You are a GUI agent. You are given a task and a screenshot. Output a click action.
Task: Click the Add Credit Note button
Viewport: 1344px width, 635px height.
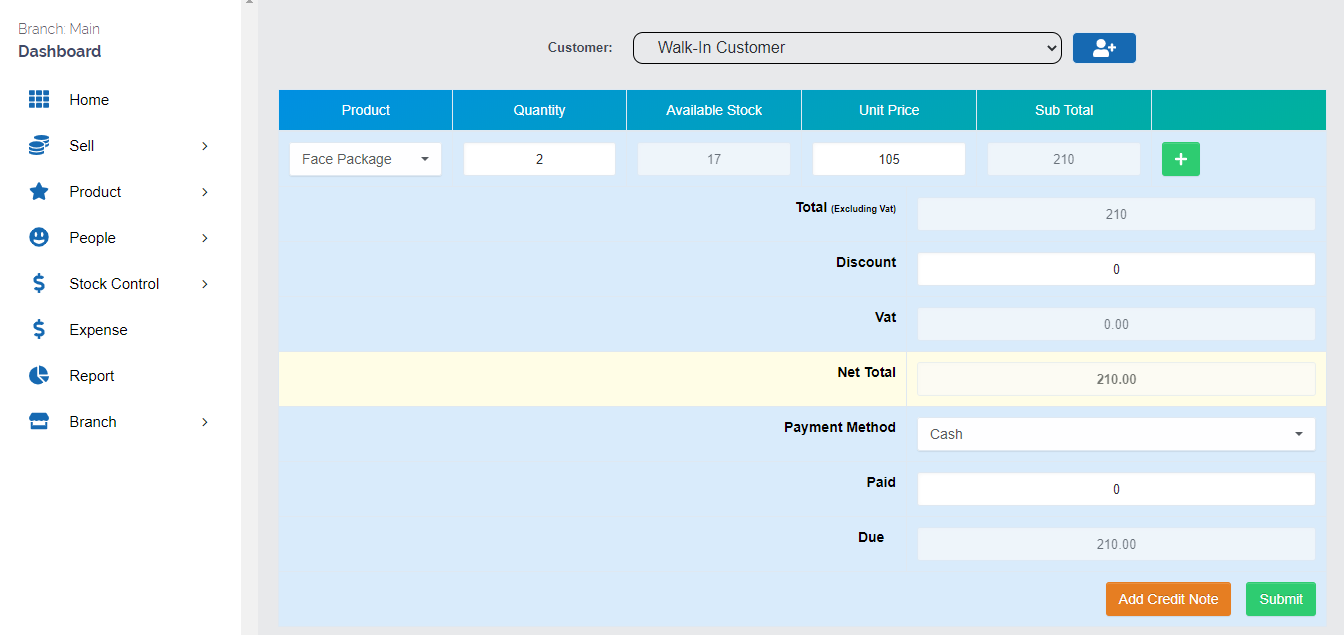1168,599
